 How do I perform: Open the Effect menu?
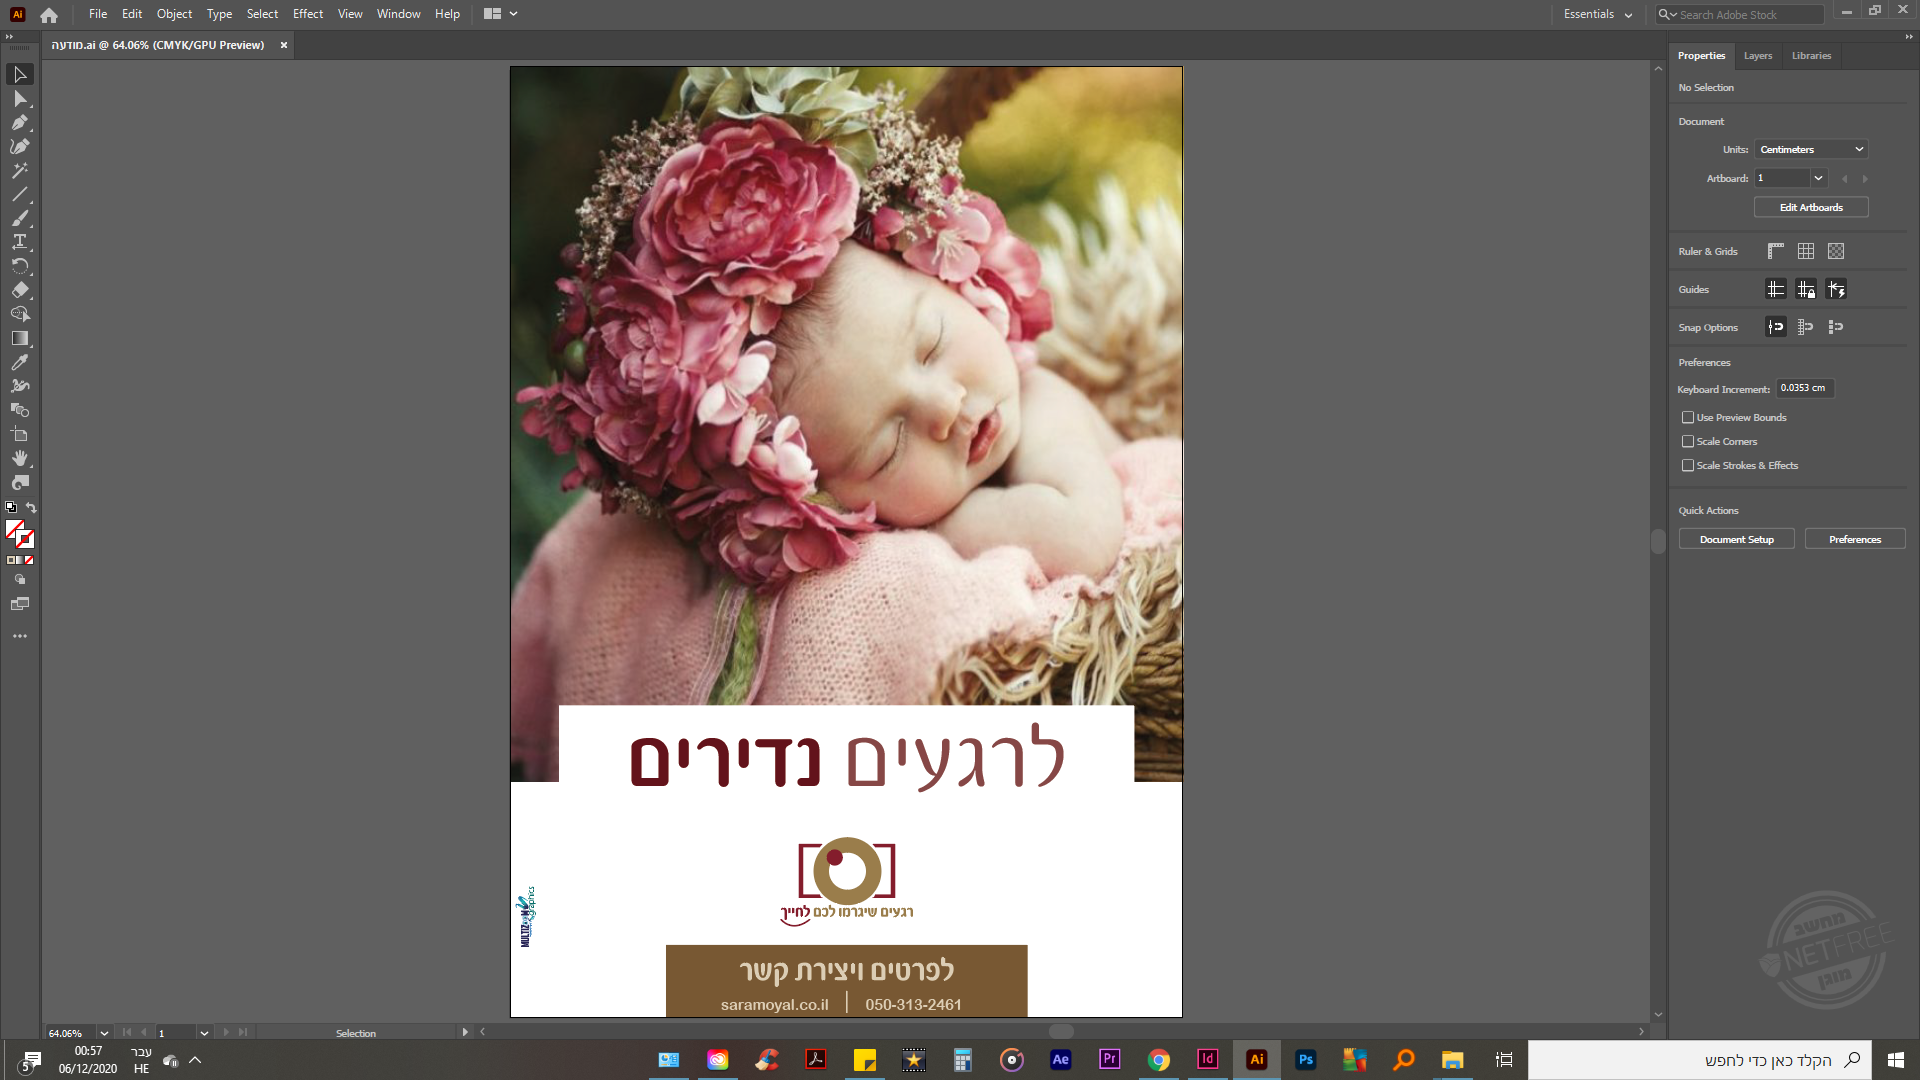pyautogui.click(x=307, y=14)
